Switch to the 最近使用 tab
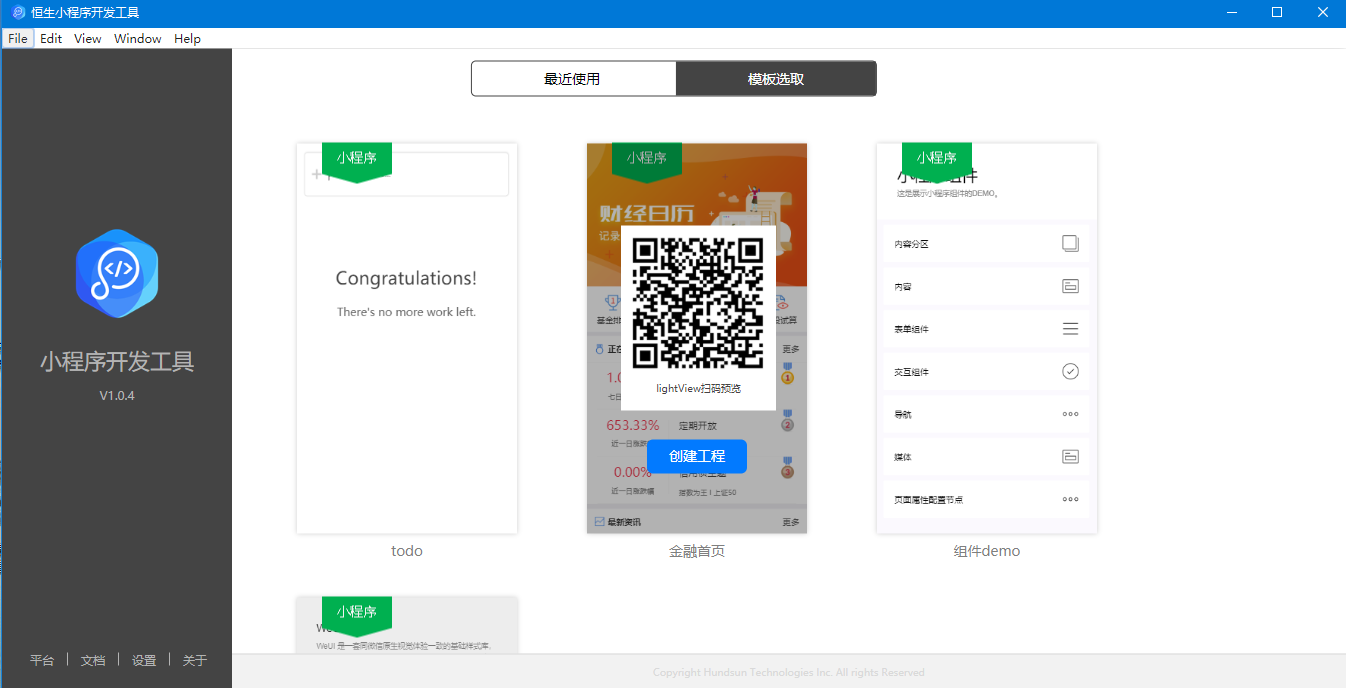 point(573,79)
